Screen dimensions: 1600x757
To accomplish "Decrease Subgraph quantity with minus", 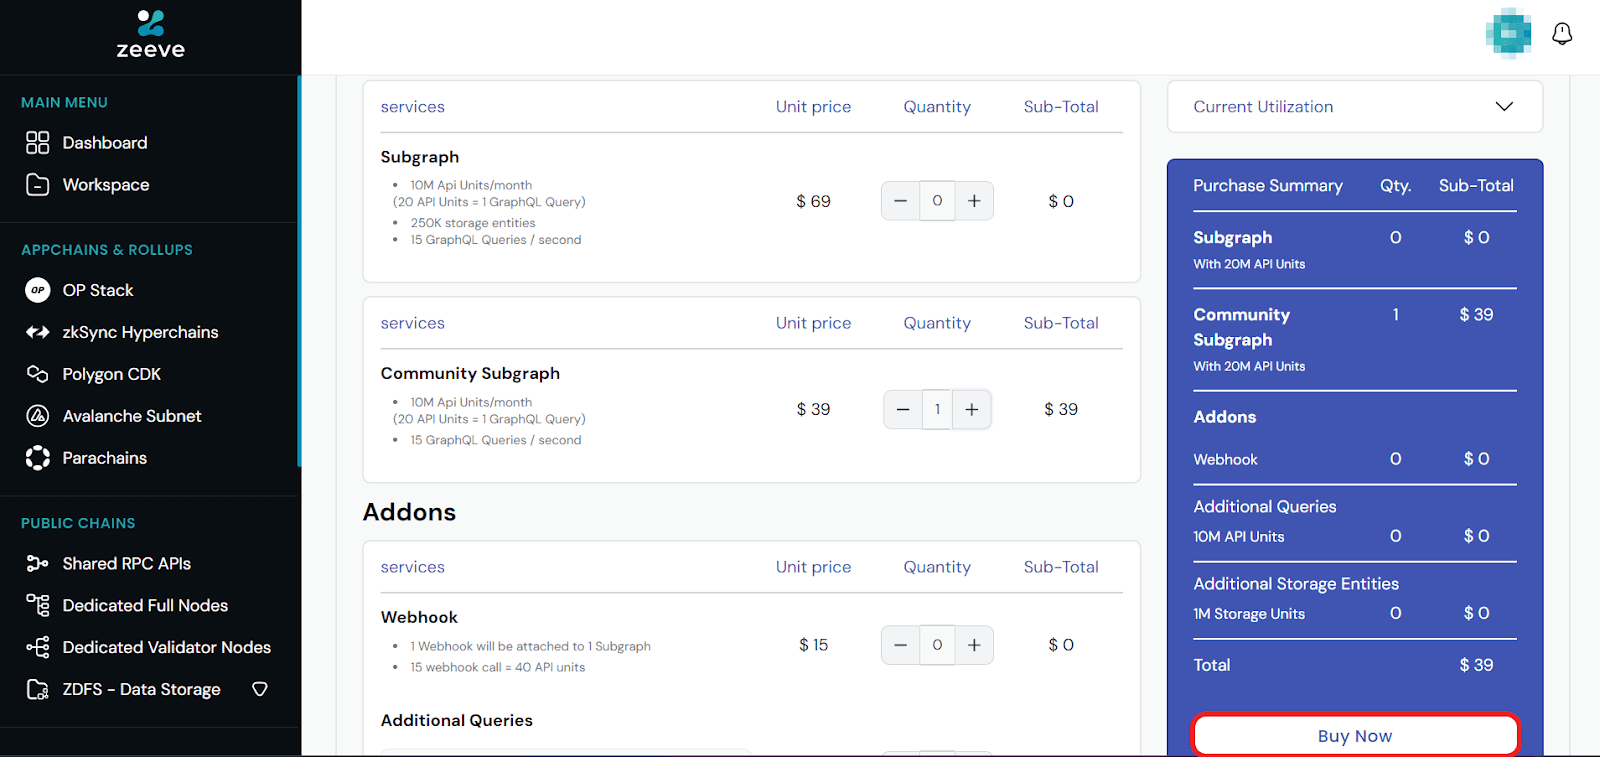I will [900, 201].
